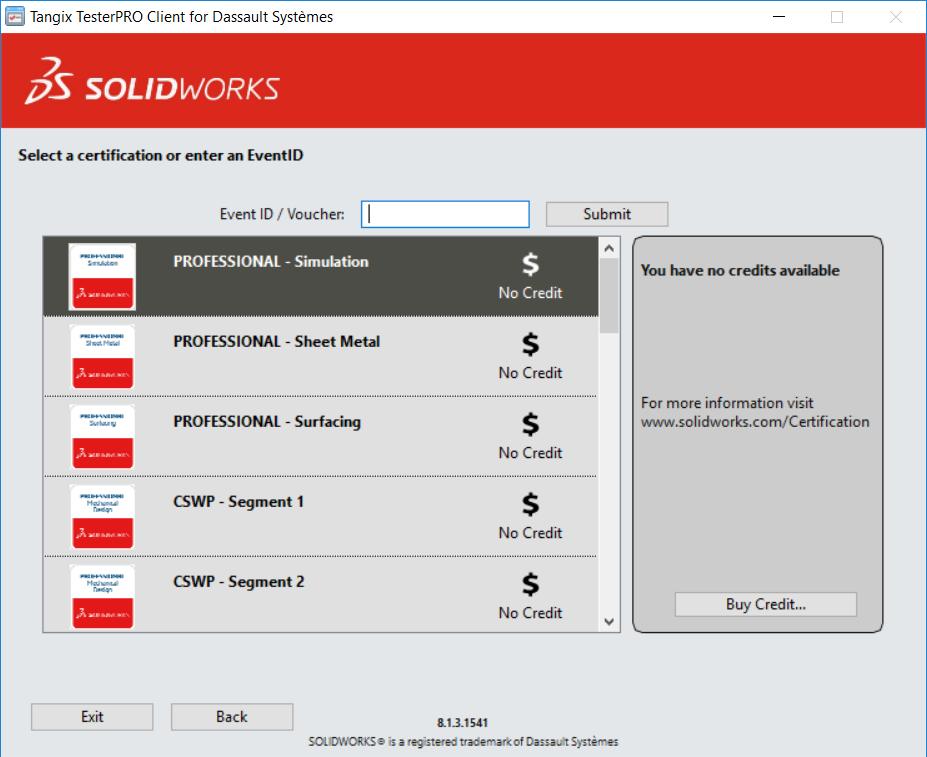Viewport: 927px width, 757px height.
Task: Click 'You have no credits available' message
Action: 740,270
